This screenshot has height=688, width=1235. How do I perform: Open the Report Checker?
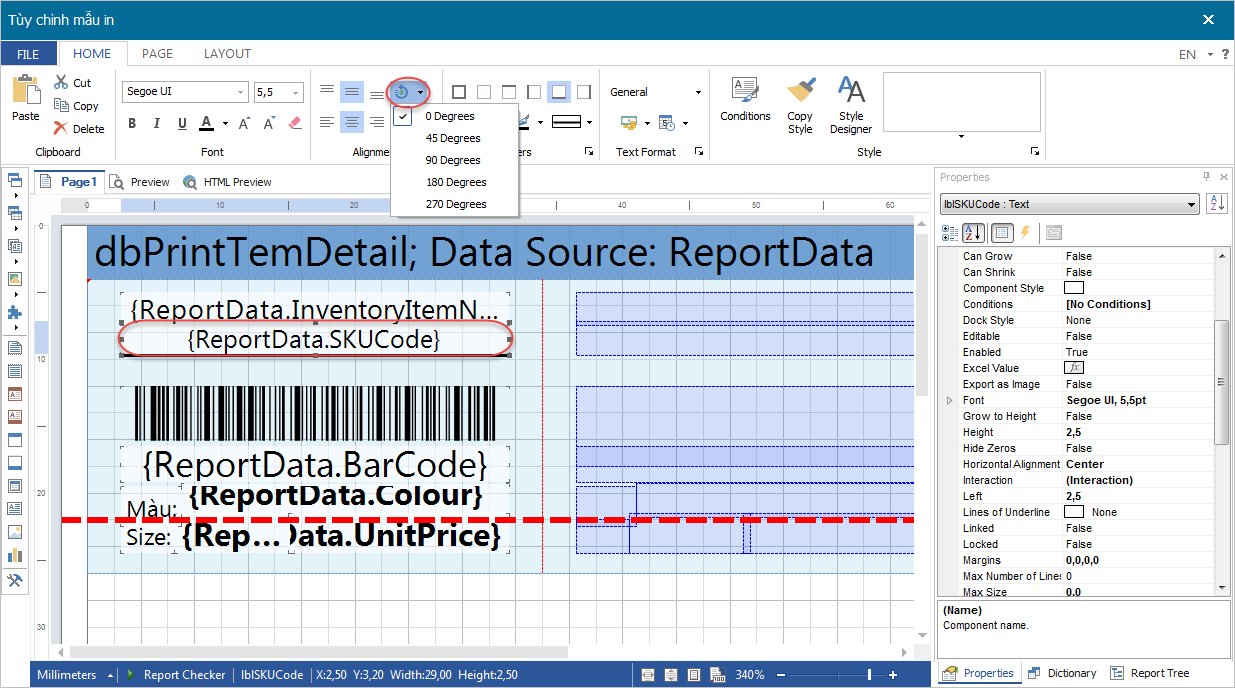click(176, 675)
